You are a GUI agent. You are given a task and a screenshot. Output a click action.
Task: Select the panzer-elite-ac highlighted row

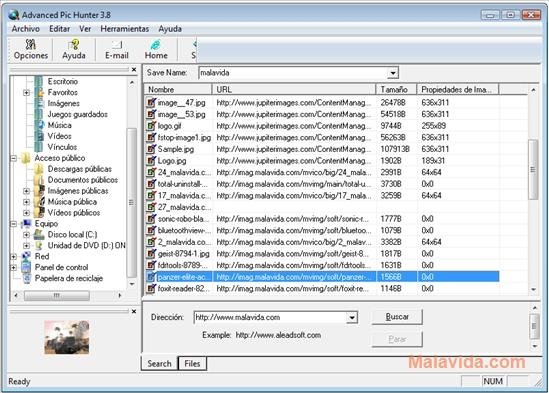coord(322,277)
